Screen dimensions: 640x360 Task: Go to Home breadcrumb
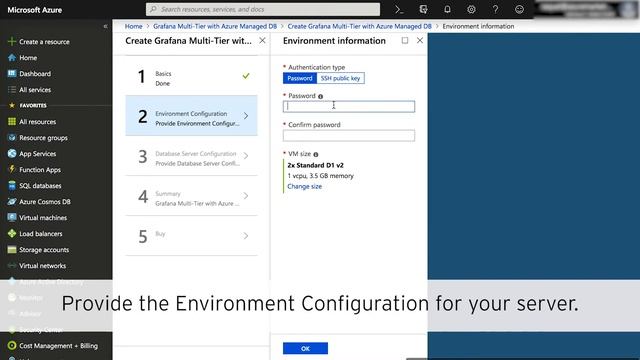[x=133, y=26]
